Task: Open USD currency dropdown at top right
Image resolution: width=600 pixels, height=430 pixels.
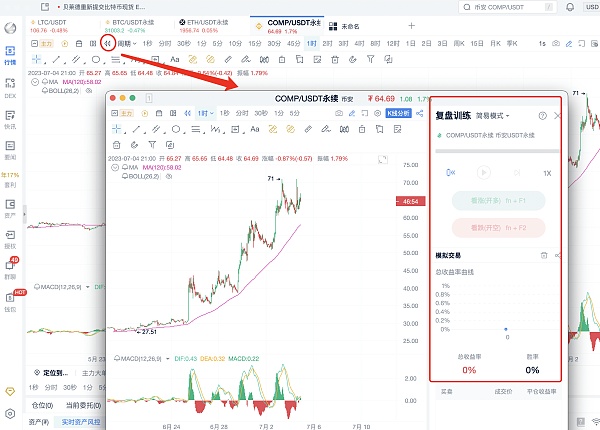Action: (x=592, y=7)
